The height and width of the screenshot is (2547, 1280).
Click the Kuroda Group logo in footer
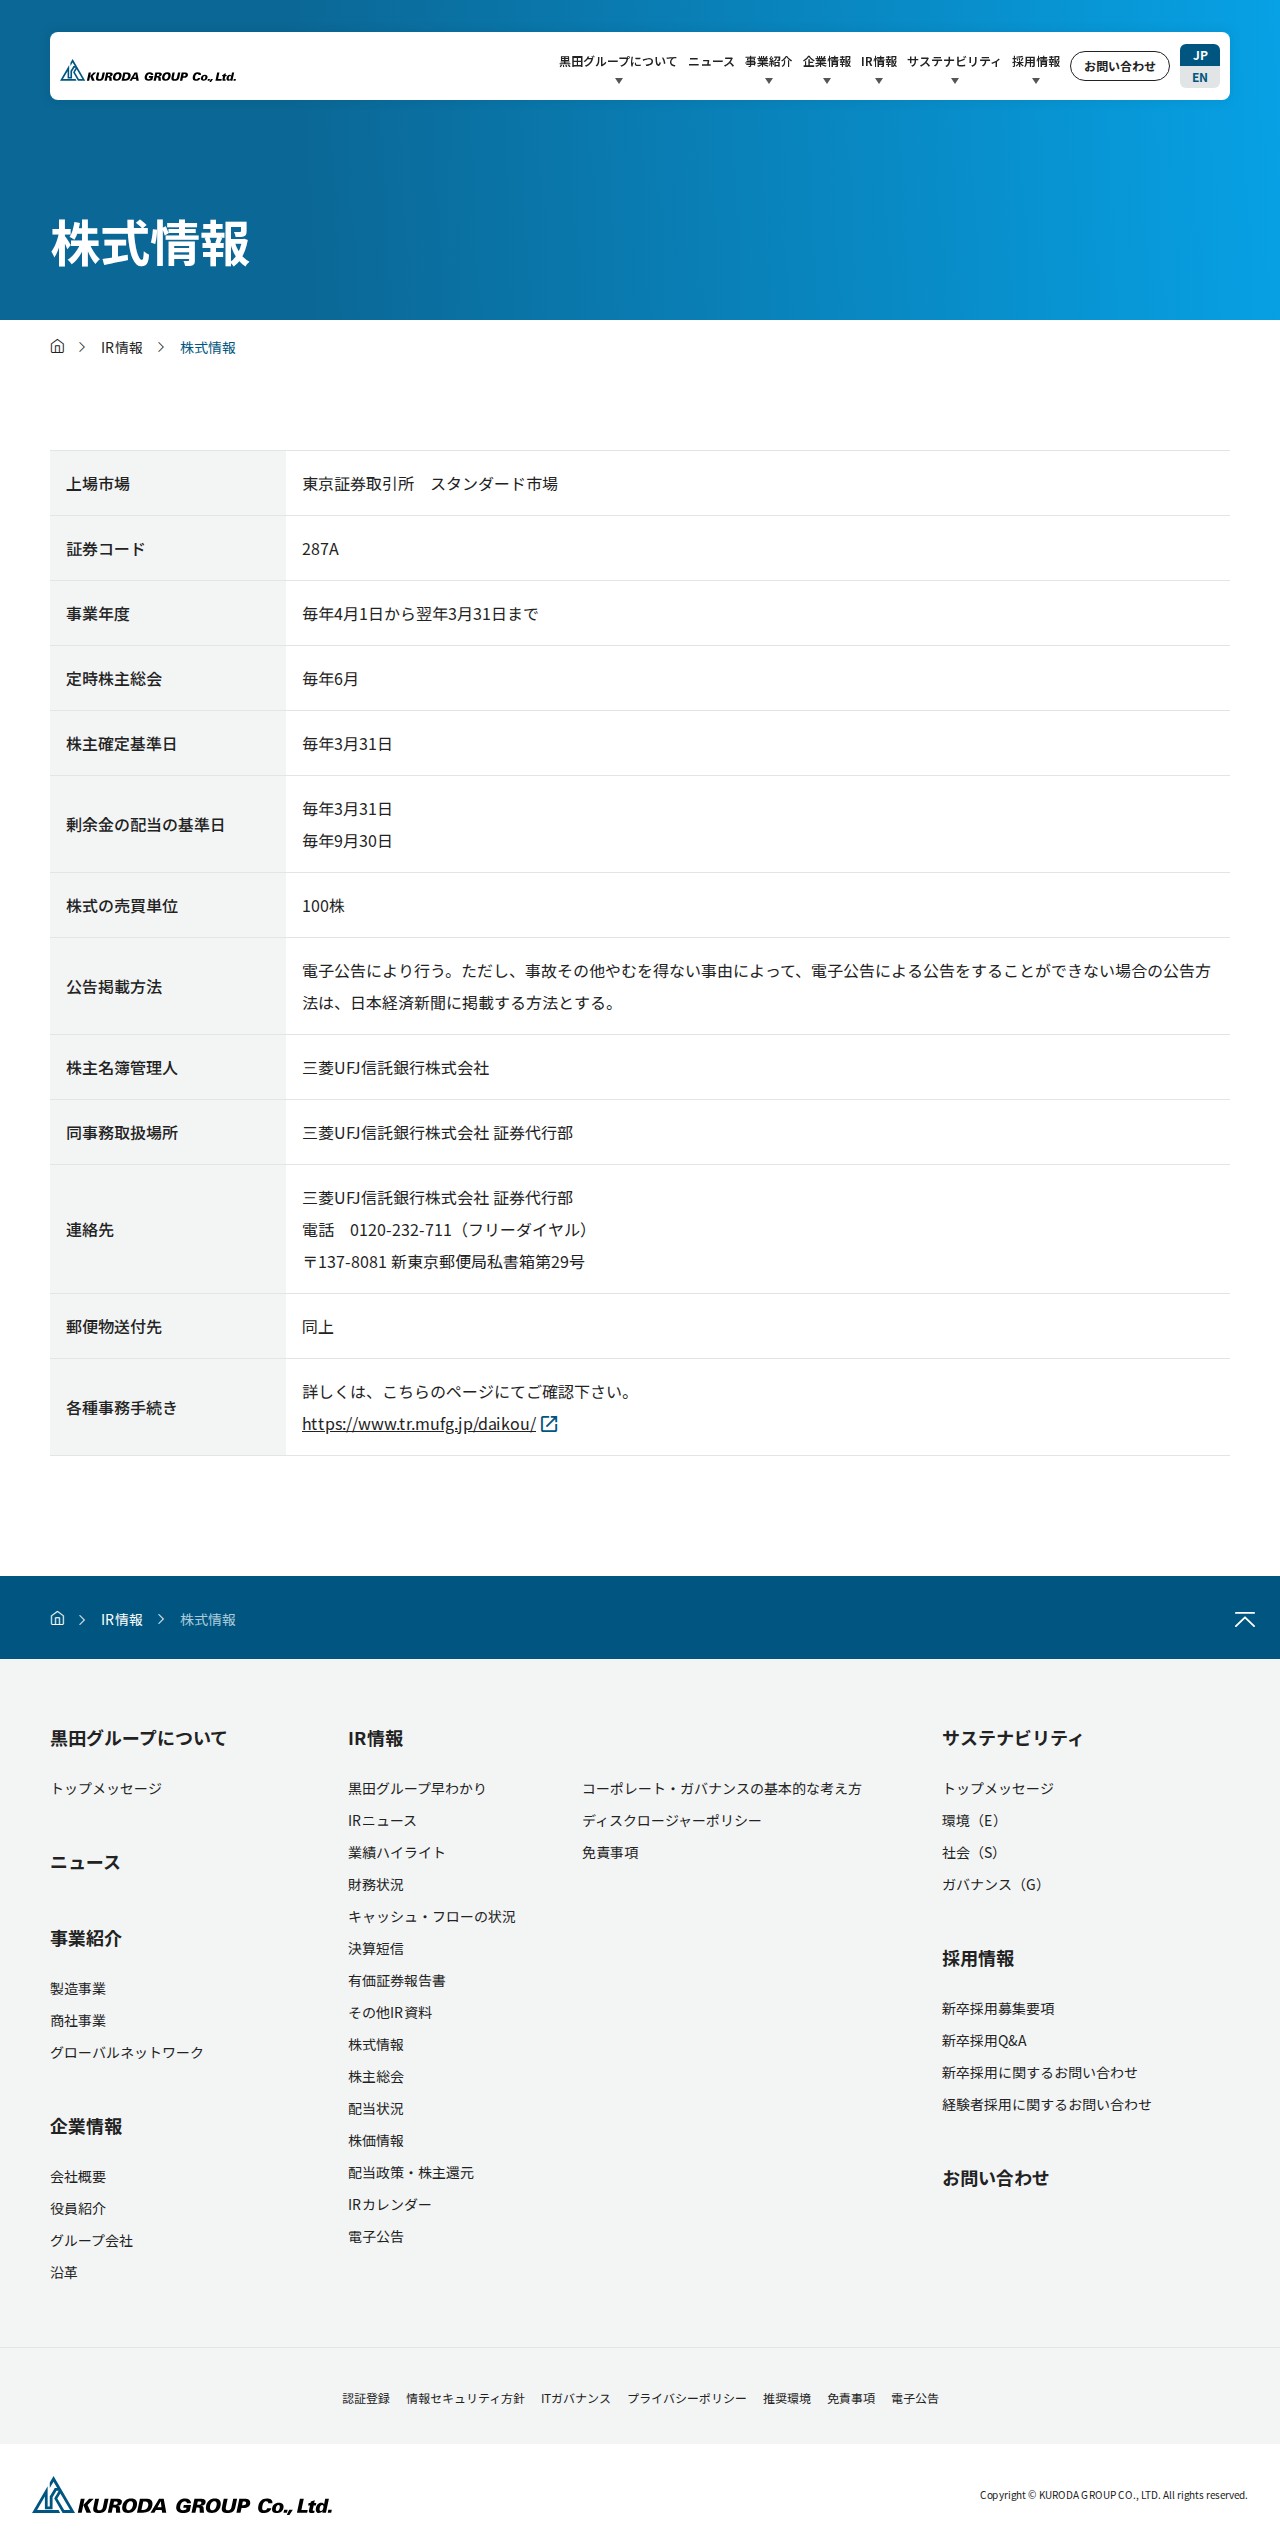[182, 2496]
